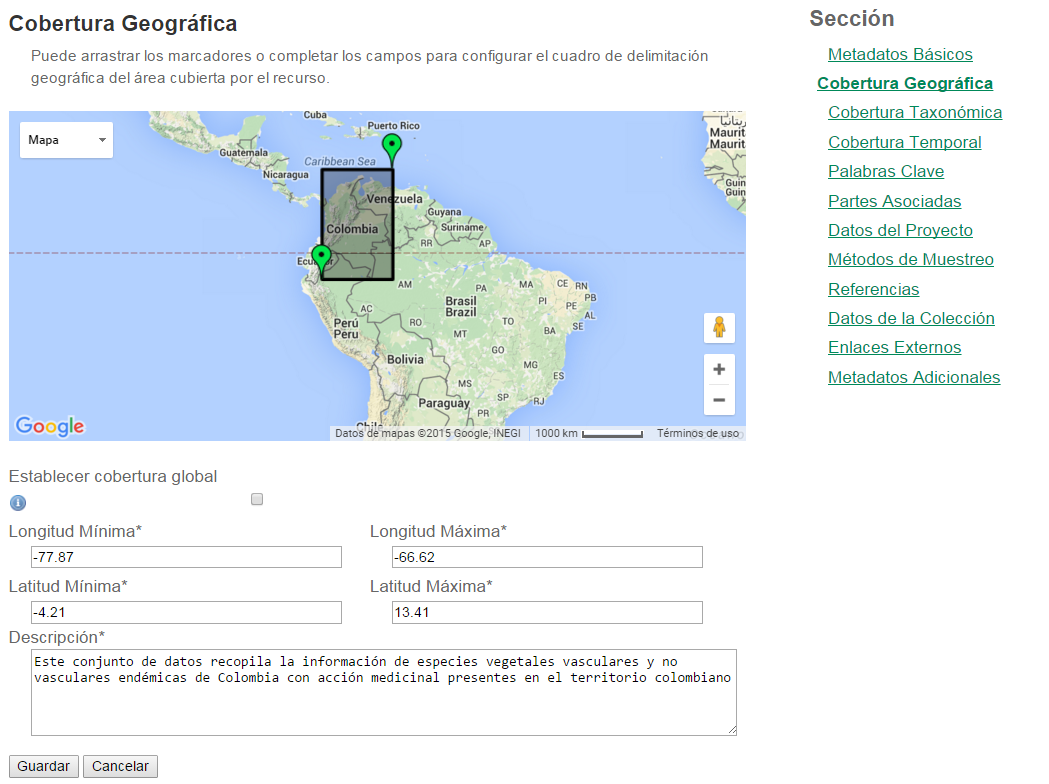
Task: Click the Longitud Mínima input field
Action: click(x=185, y=557)
